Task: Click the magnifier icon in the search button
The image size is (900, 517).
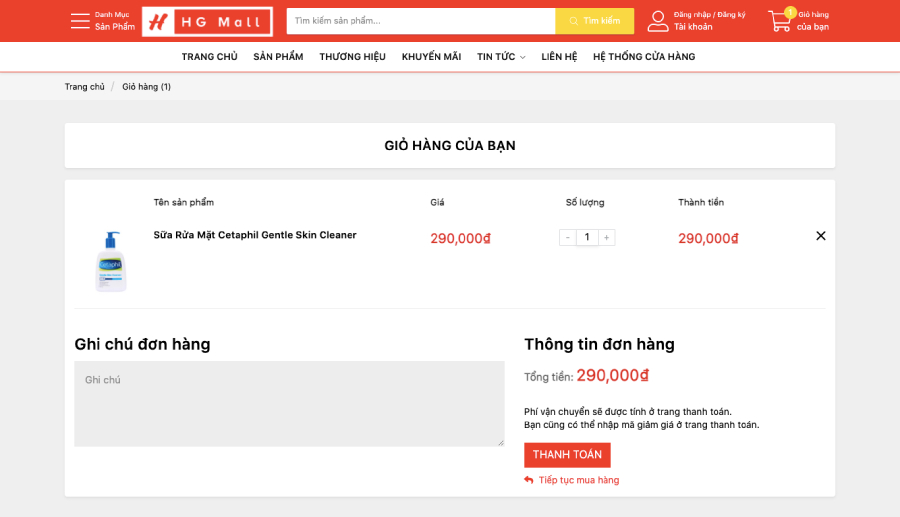Action: 573,21
